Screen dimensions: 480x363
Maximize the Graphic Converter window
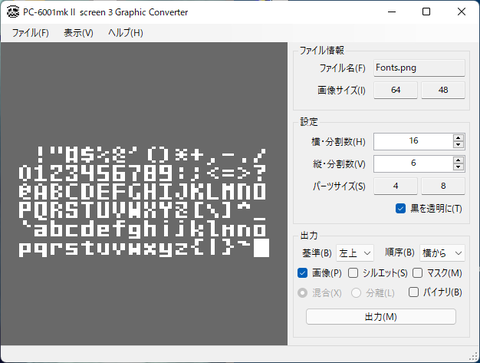tap(426, 12)
